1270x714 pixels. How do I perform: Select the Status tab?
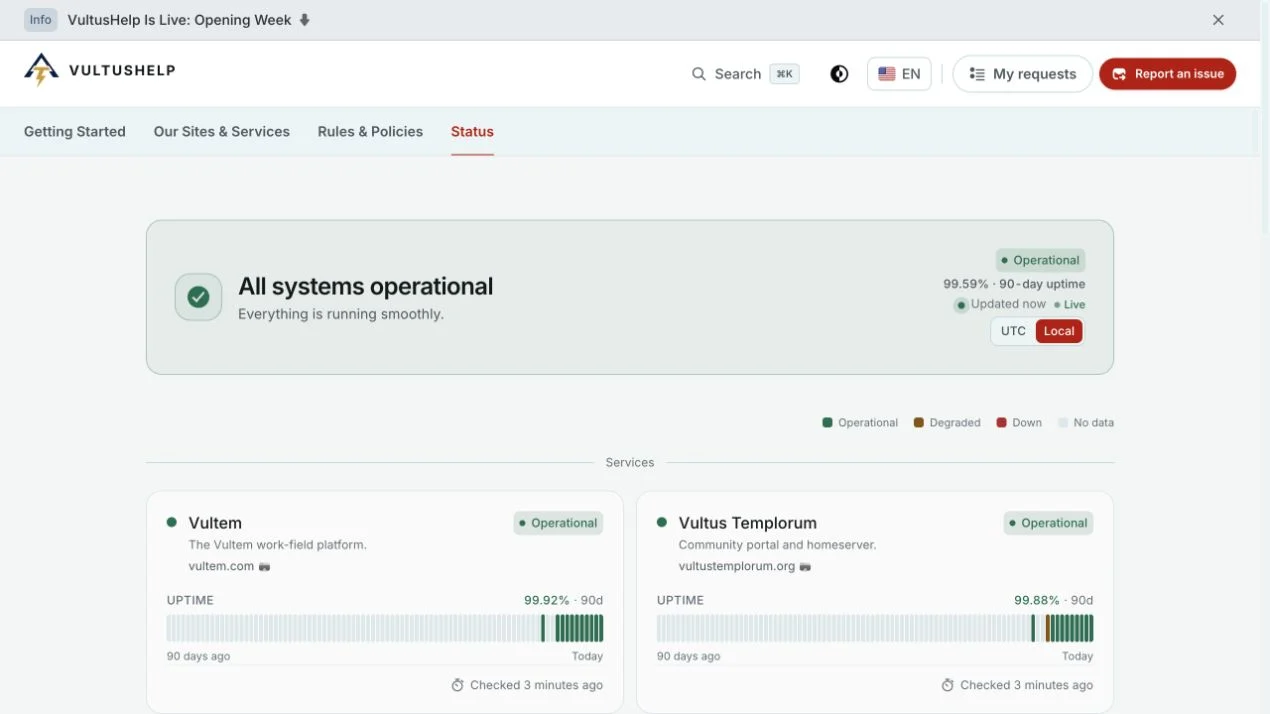(472, 131)
